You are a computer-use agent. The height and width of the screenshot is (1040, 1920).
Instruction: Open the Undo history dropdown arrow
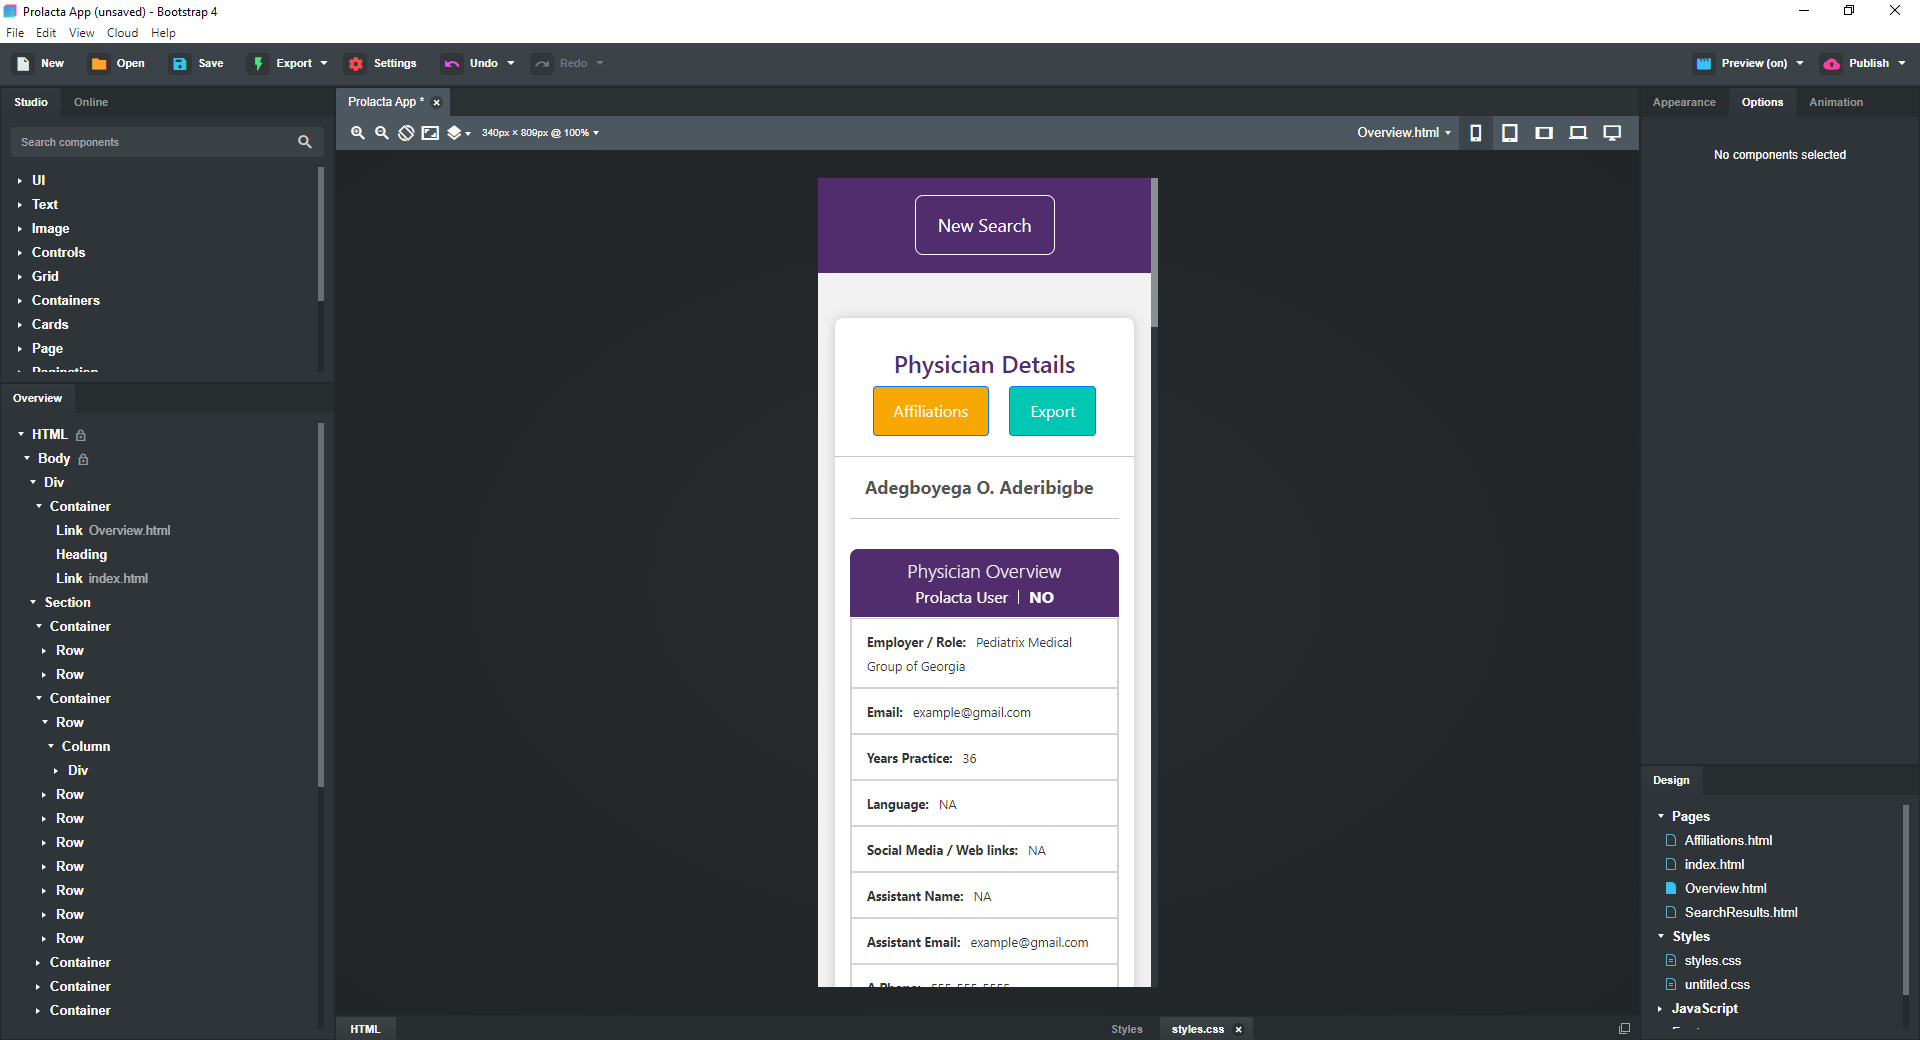pyautogui.click(x=511, y=64)
